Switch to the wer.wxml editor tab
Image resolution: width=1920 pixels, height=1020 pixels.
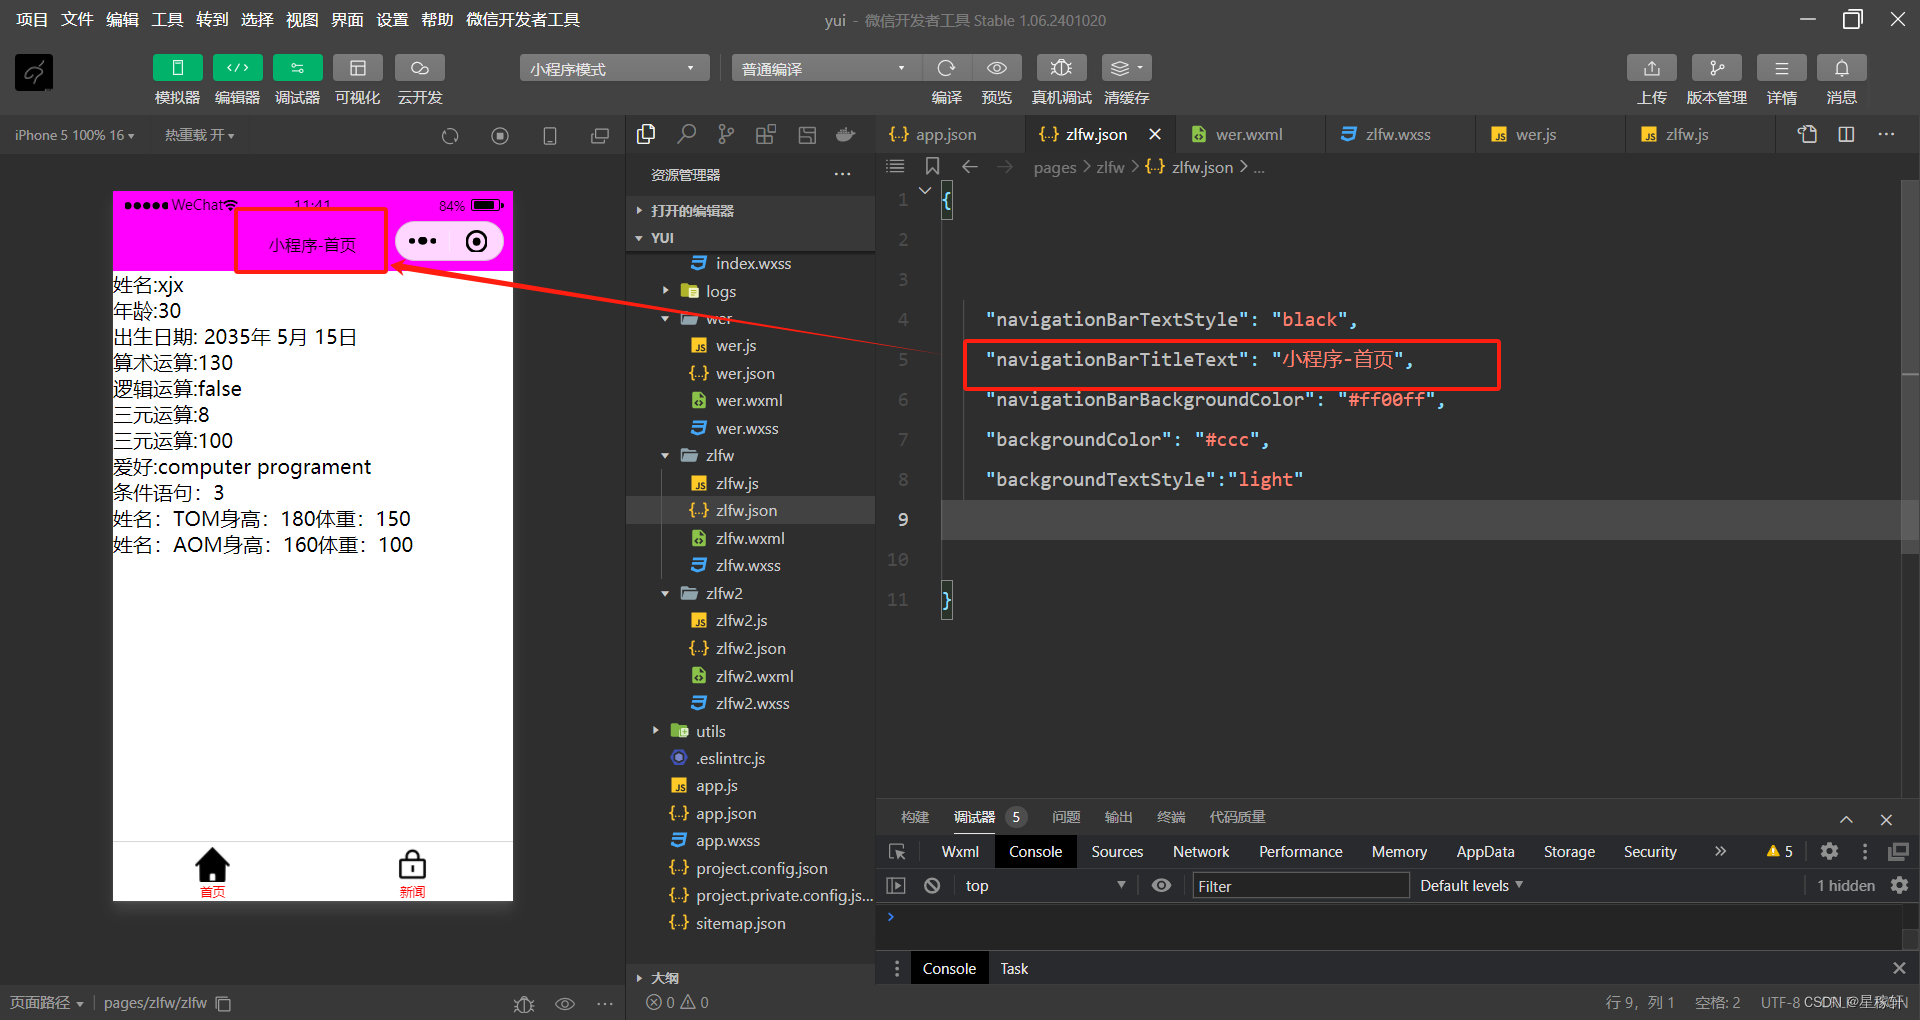(1249, 134)
